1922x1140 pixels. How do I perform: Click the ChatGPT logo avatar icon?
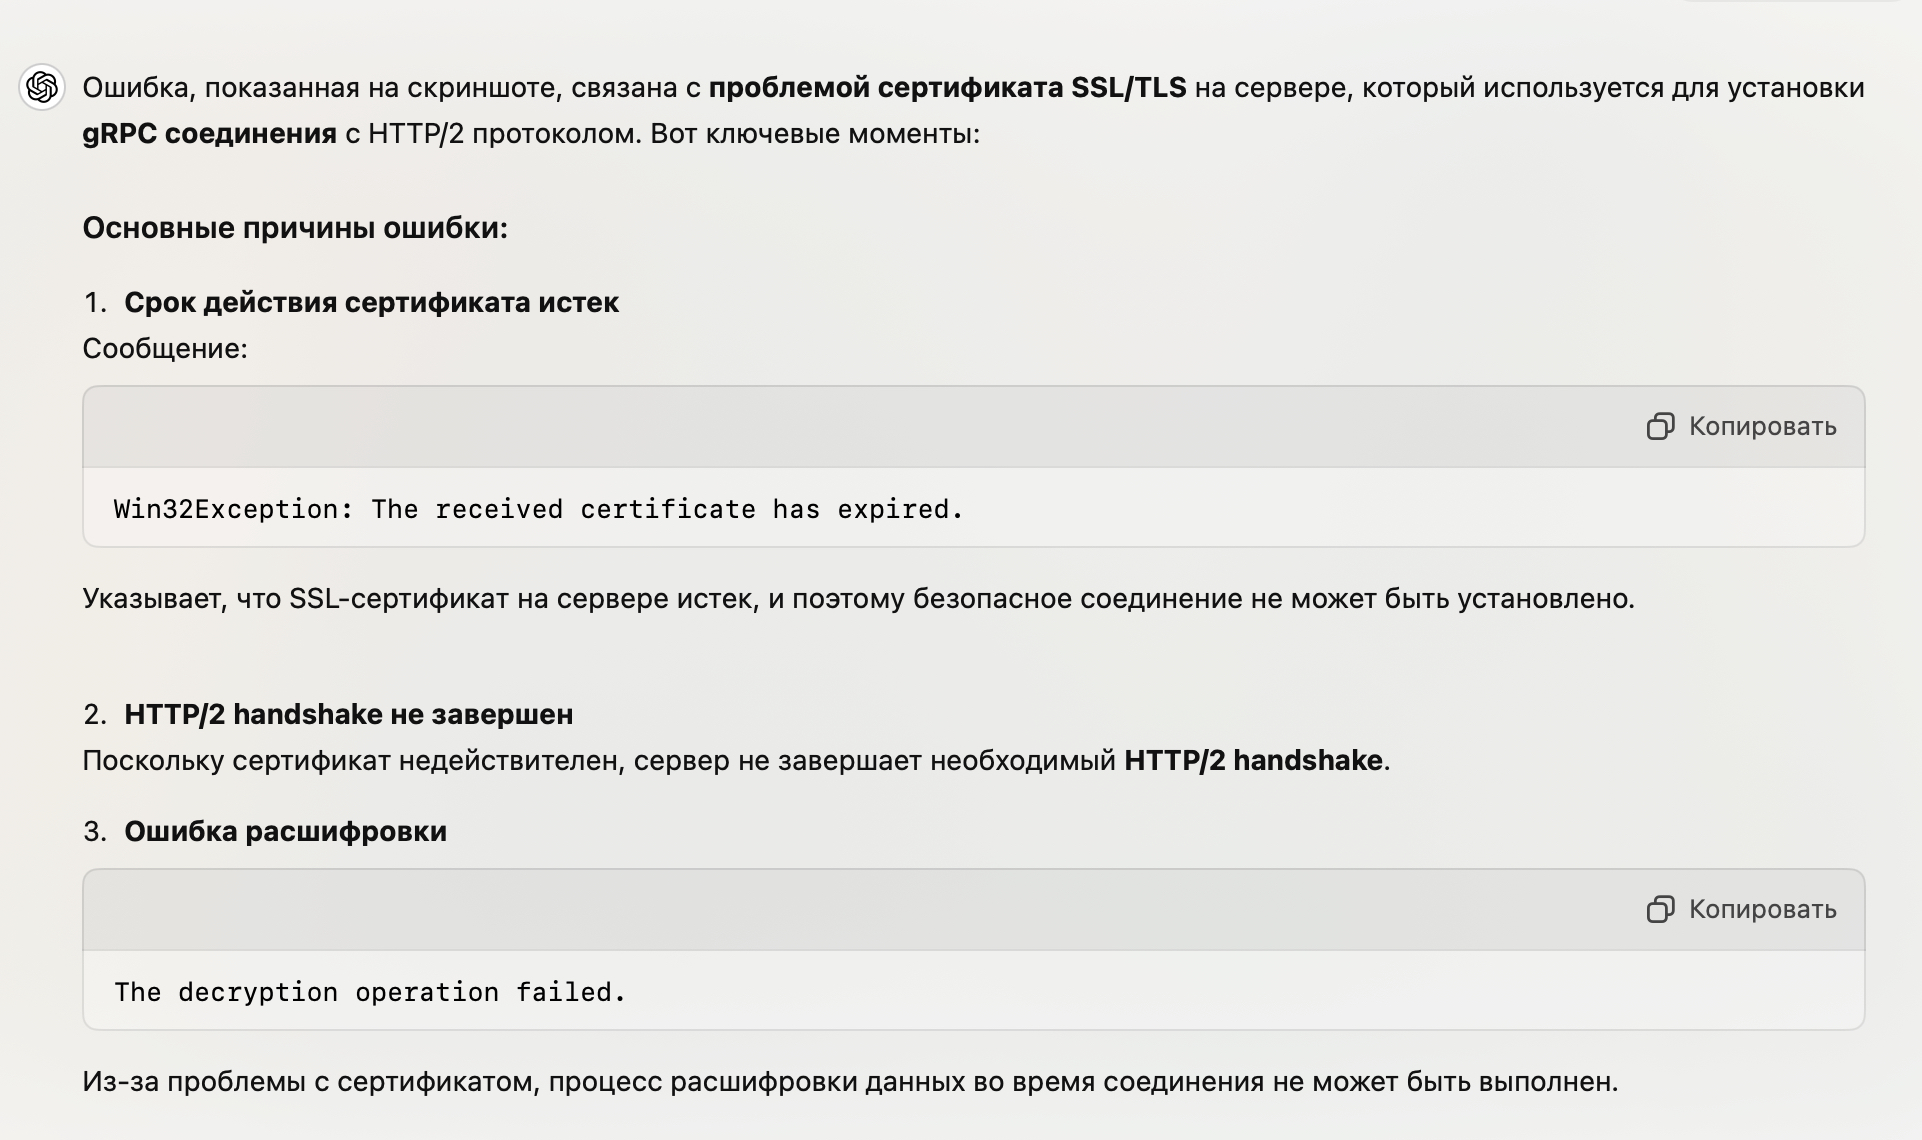click(42, 88)
